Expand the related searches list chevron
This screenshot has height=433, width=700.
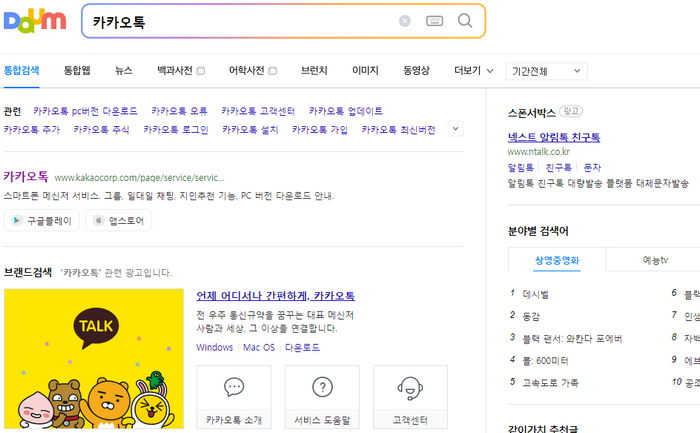[455, 129]
